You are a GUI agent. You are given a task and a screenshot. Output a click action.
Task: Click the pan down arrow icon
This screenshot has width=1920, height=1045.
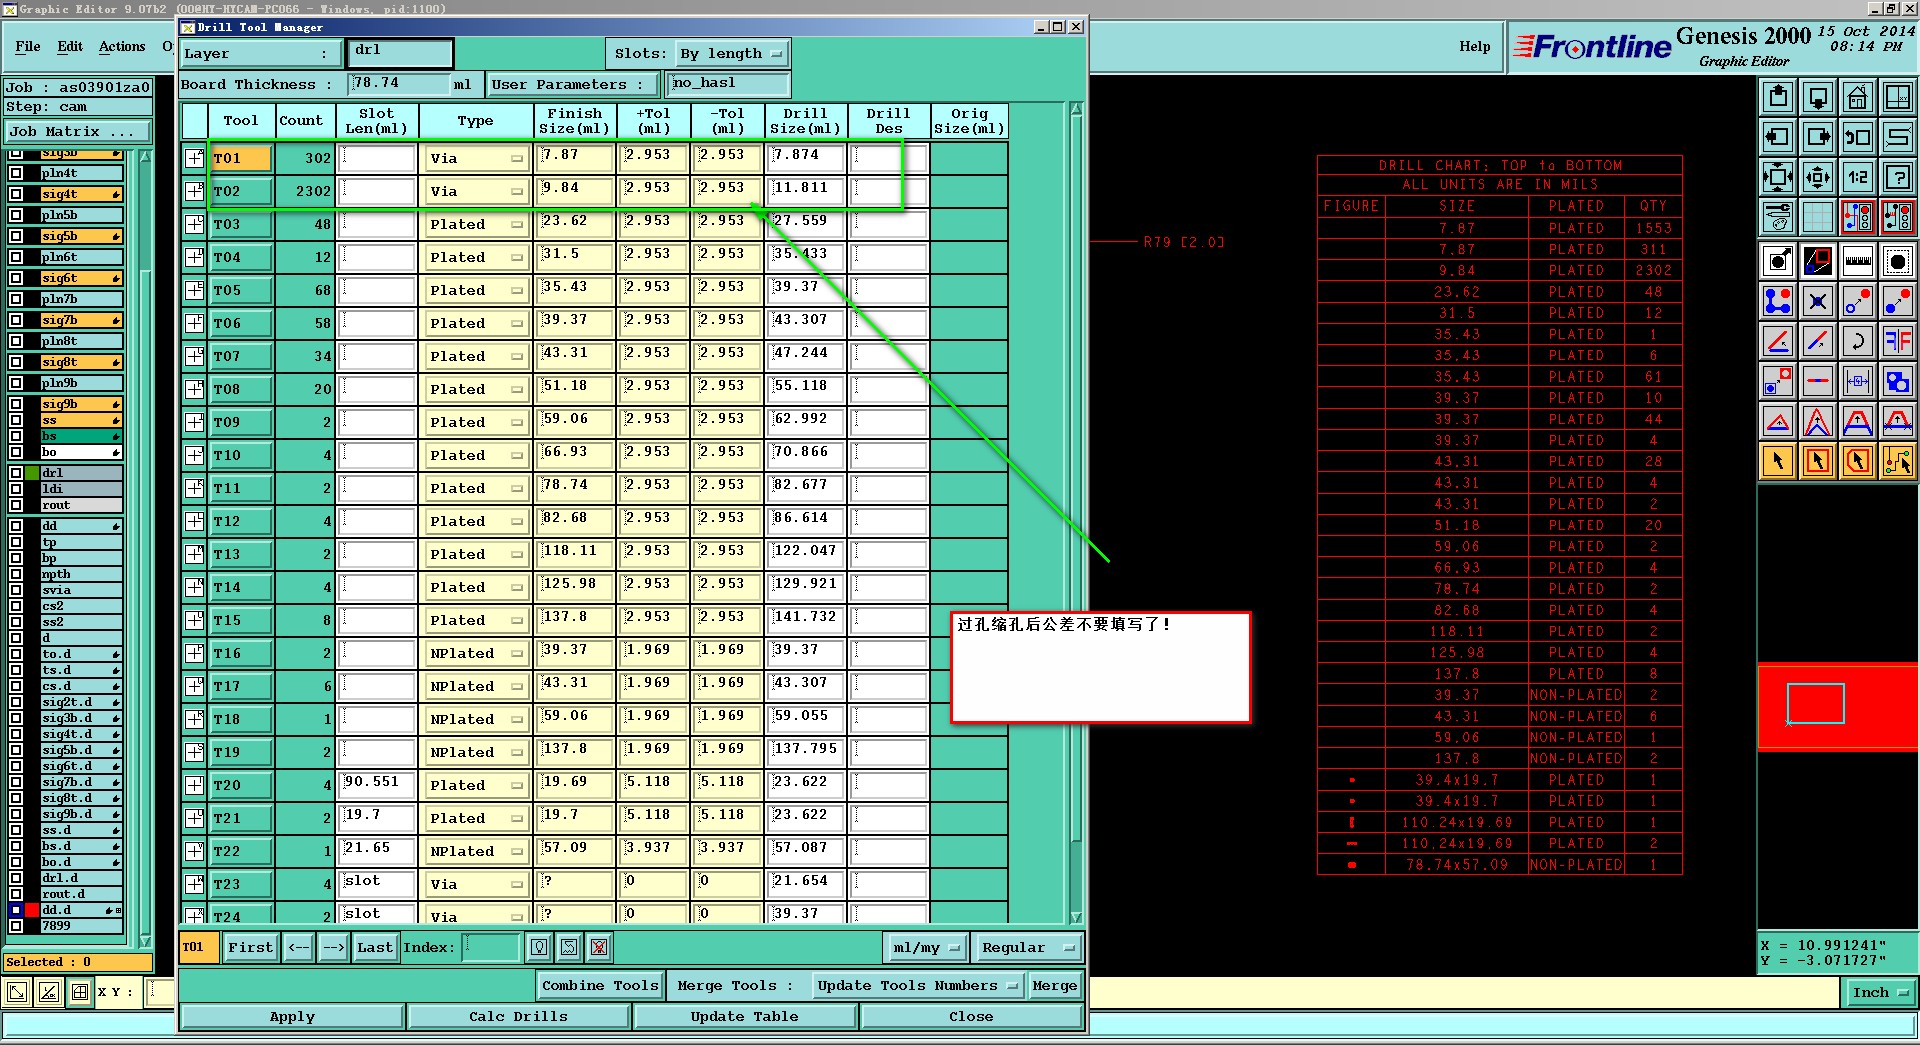(1817, 97)
